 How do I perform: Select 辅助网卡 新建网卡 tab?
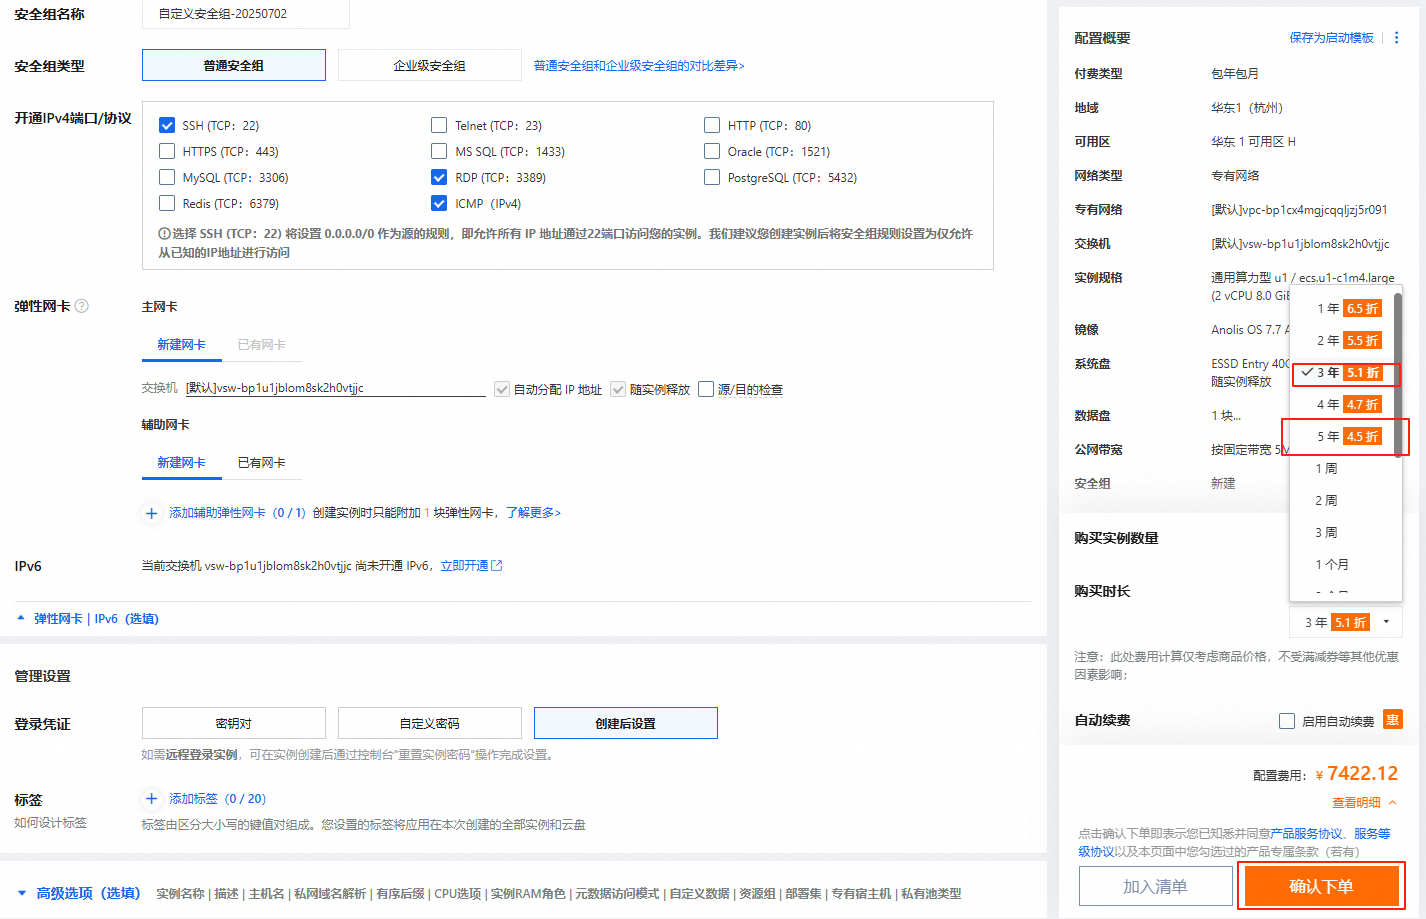(181, 463)
